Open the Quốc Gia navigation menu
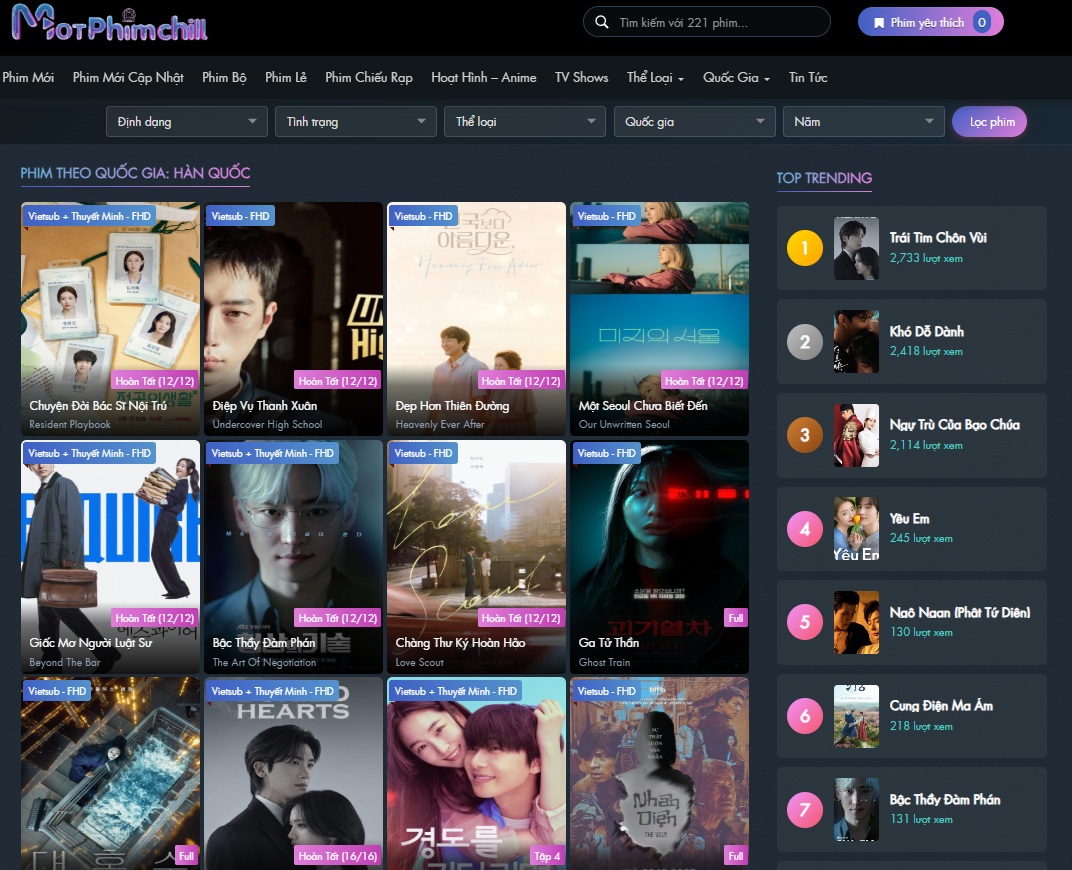This screenshot has width=1072, height=870. click(x=736, y=78)
